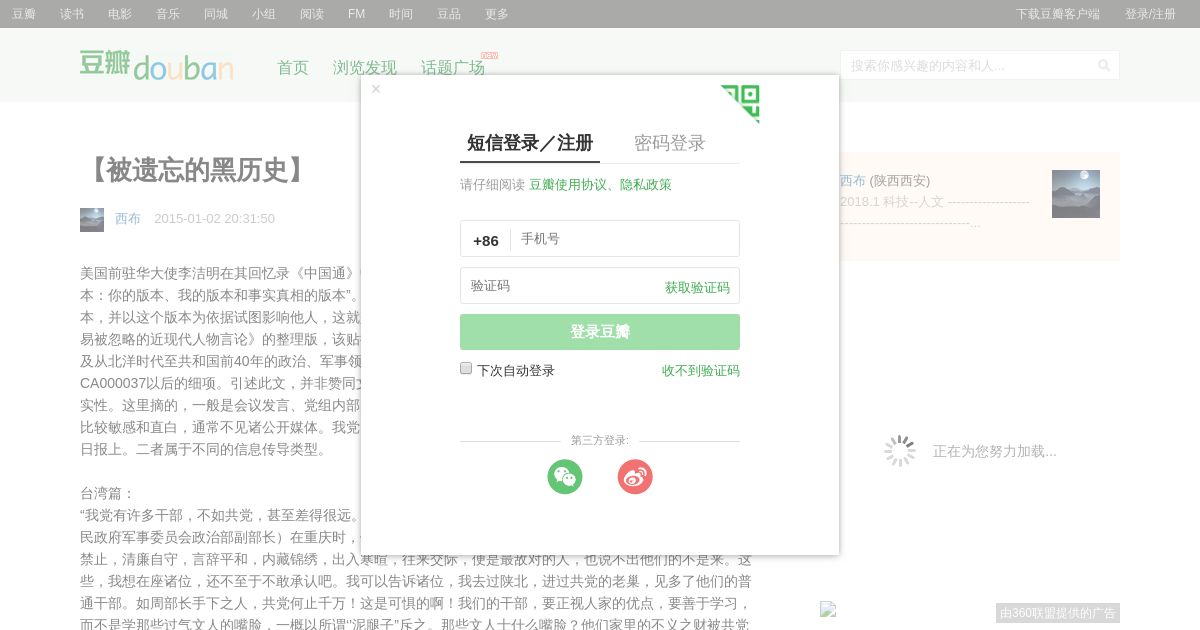
Task: Open 更多 menu in top bar
Action: (497, 14)
